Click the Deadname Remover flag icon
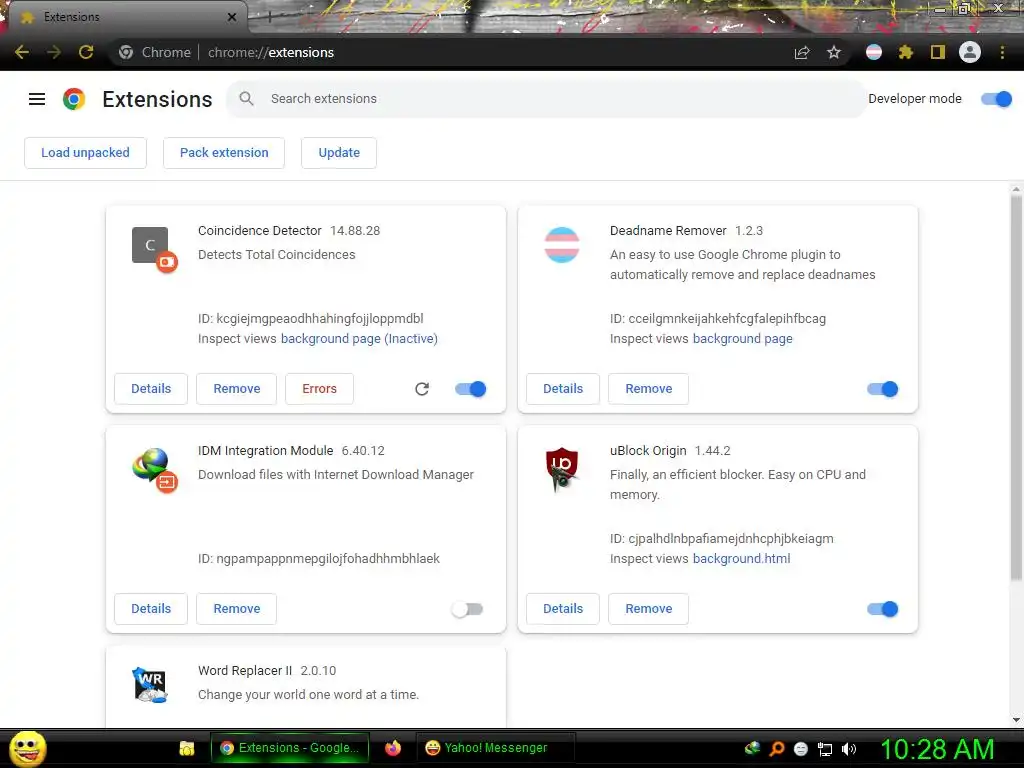 [x=562, y=245]
